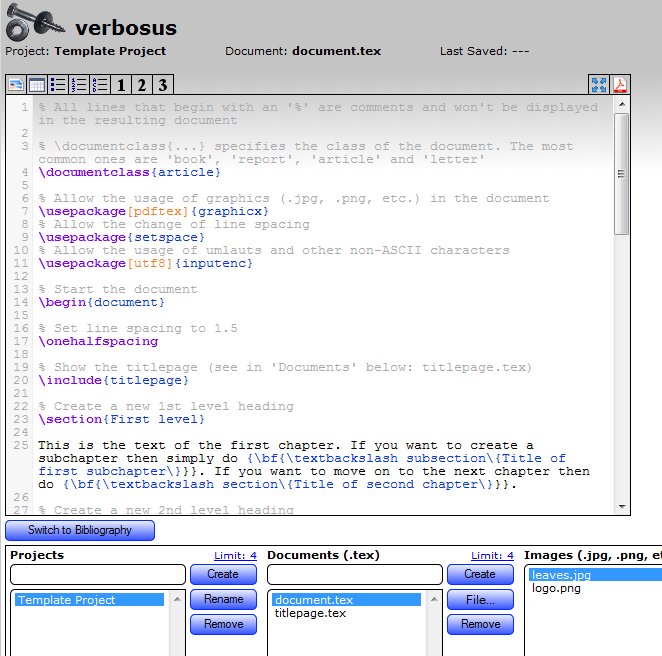Select titlepage.tex in Documents list
The width and height of the screenshot is (662, 656).
tap(310, 613)
